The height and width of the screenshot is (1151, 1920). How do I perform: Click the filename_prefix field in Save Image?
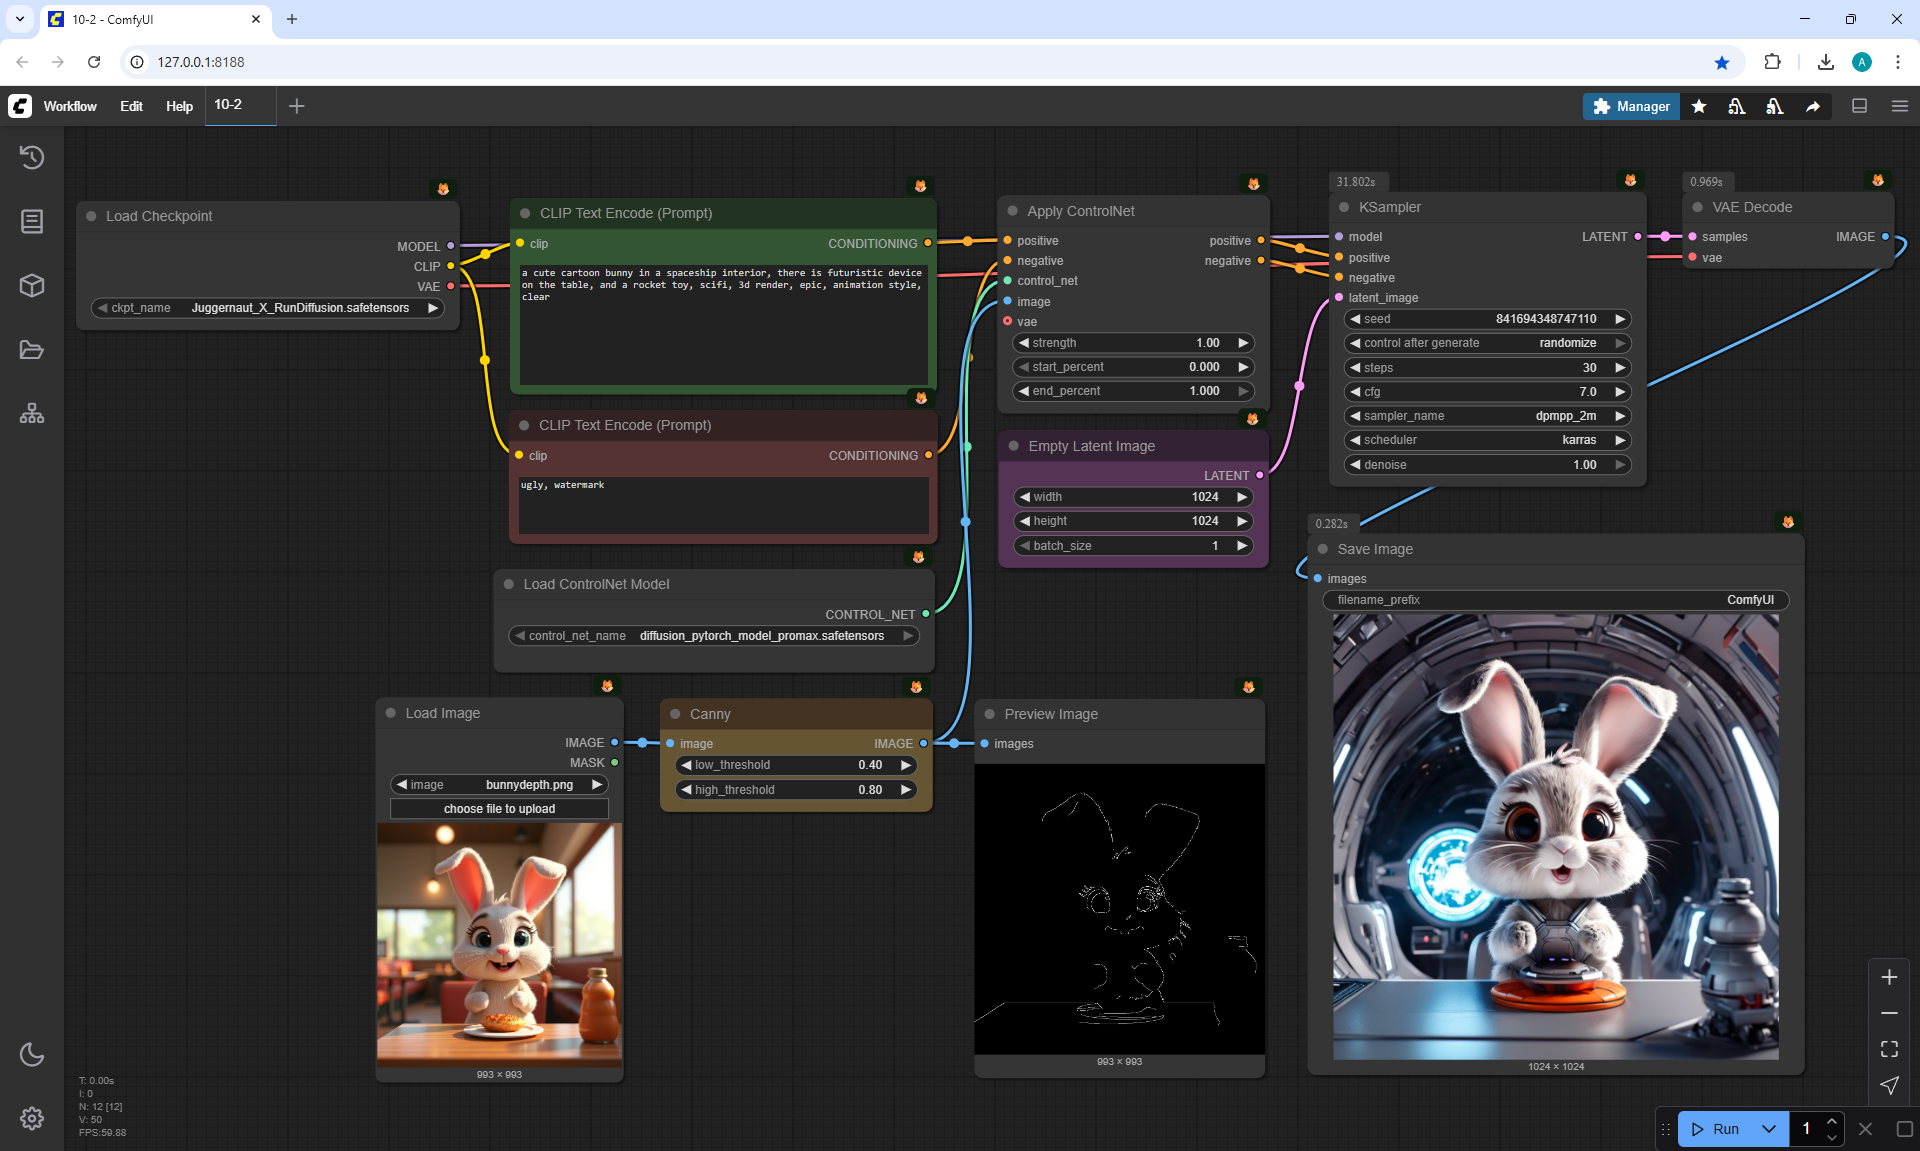(1555, 600)
